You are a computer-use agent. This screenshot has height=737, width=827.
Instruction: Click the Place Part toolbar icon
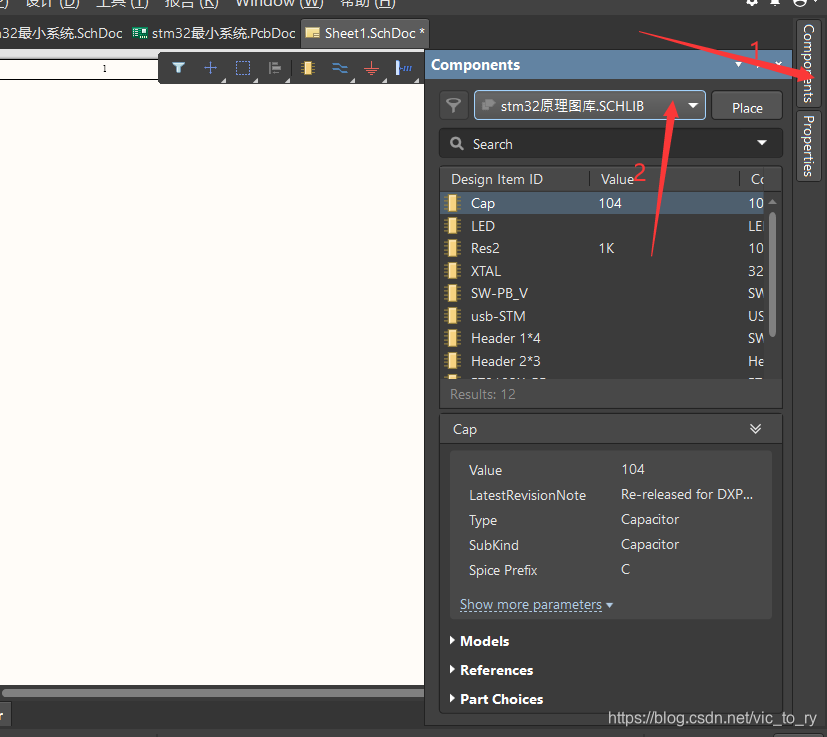tap(308, 68)
